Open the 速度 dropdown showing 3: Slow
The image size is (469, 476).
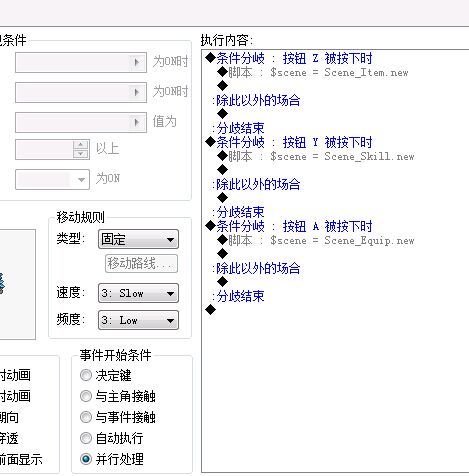pos(138,293)
